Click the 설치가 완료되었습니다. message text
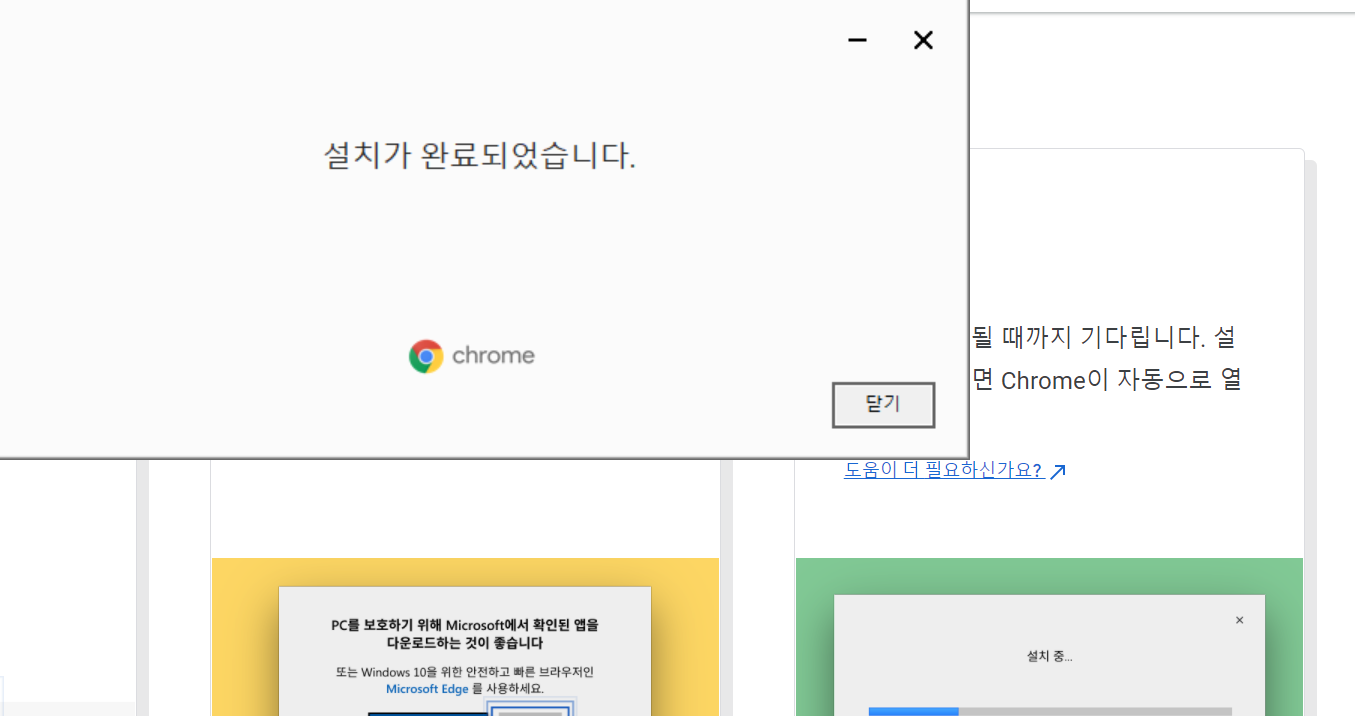The height and width of the screenshot is (716, 1355). click(x=479, y=156)
